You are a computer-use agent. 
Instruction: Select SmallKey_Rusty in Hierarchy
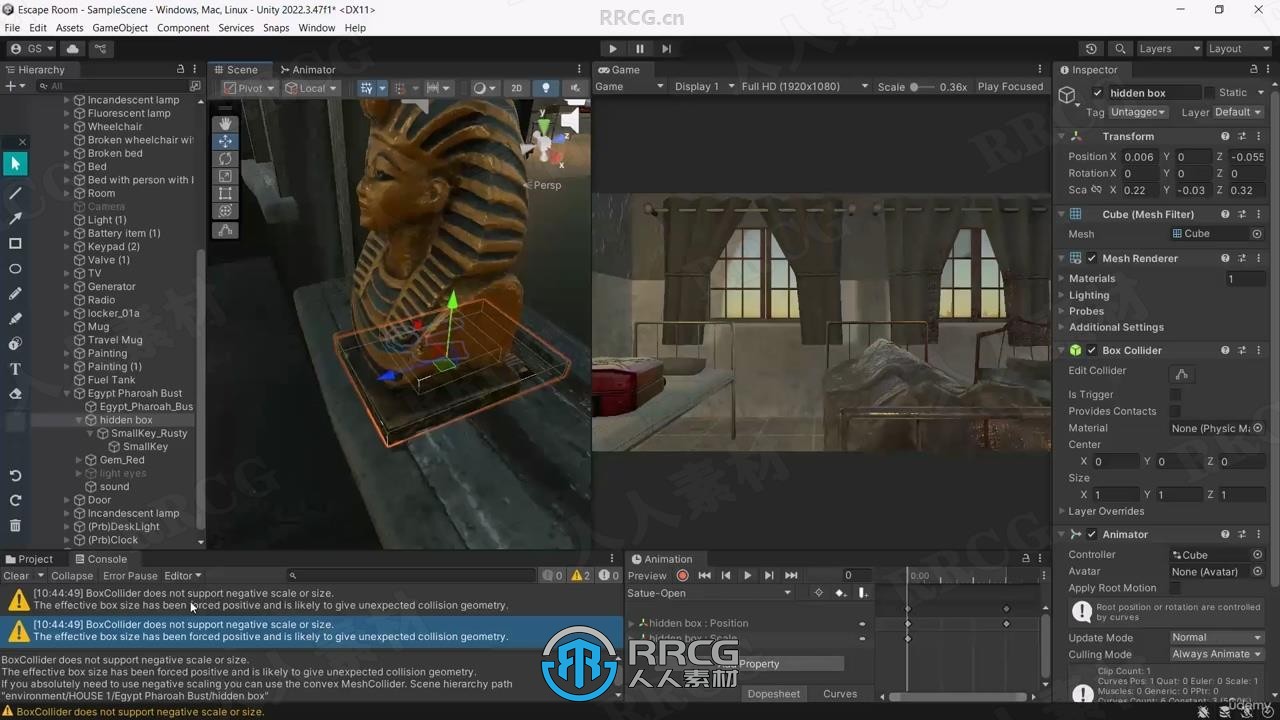click(x=149, y=433)
